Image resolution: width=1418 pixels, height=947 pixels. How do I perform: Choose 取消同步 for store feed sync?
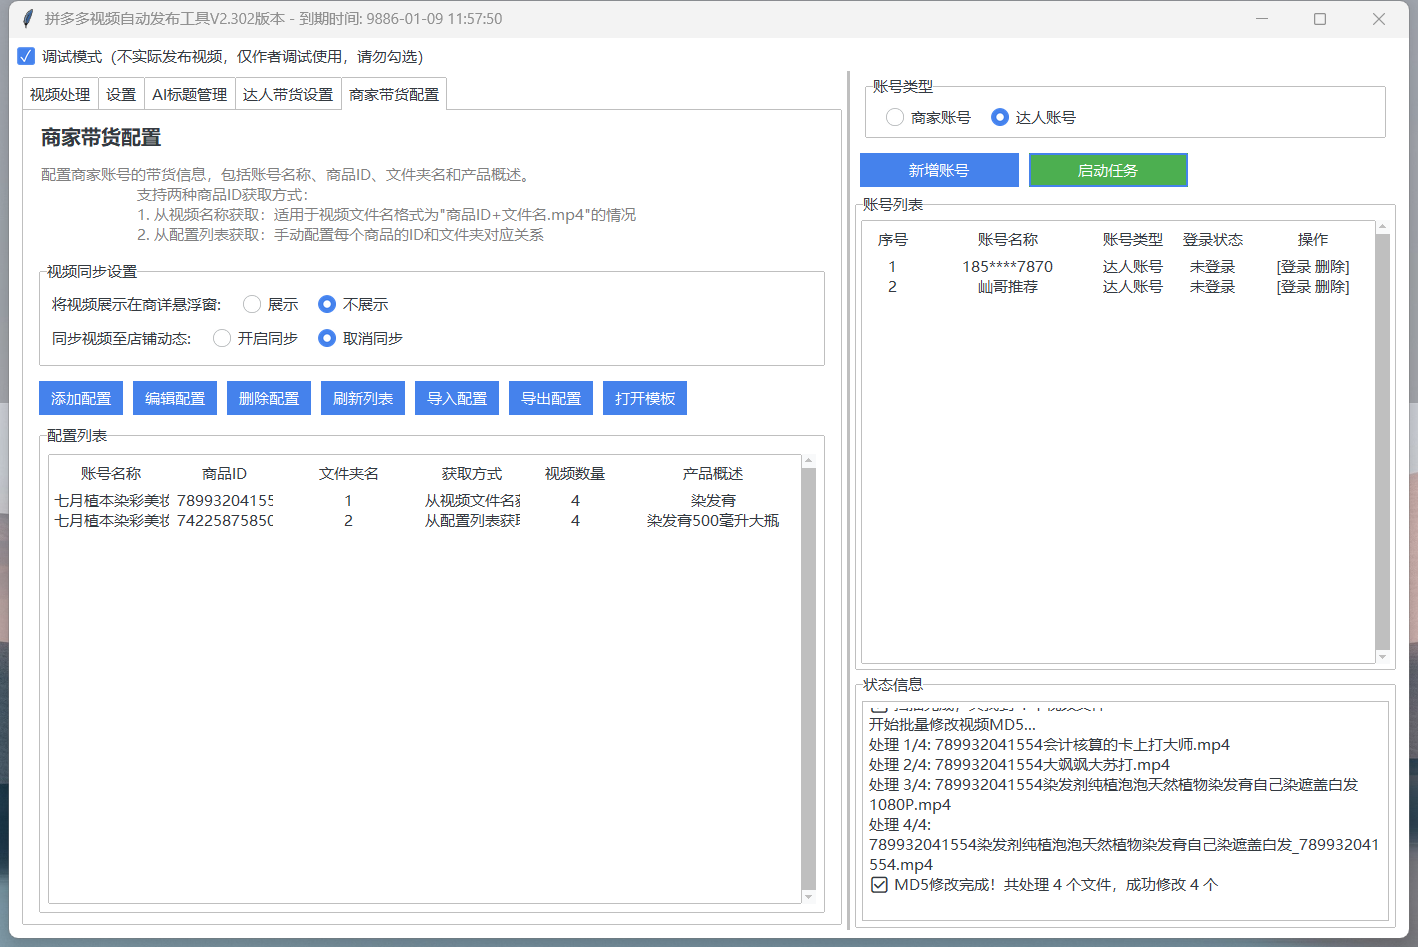(x=327, y=338)
